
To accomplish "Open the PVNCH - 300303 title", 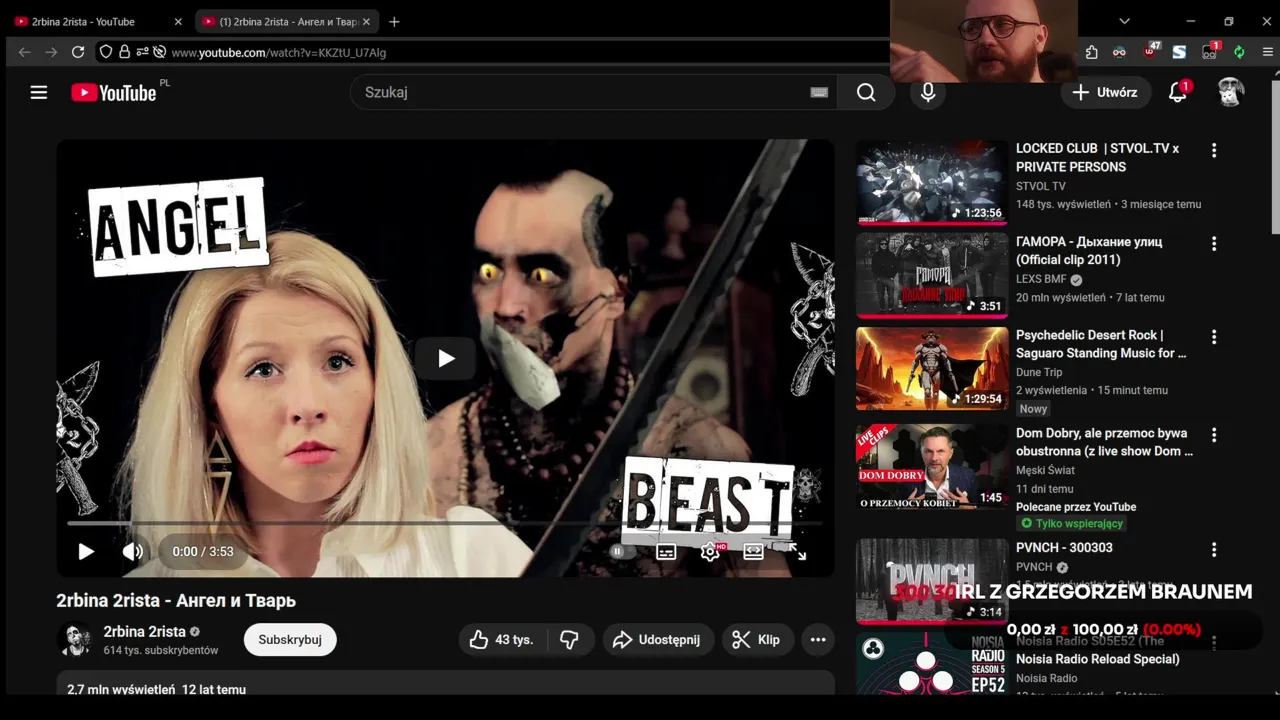I will tap(1064, 548).
